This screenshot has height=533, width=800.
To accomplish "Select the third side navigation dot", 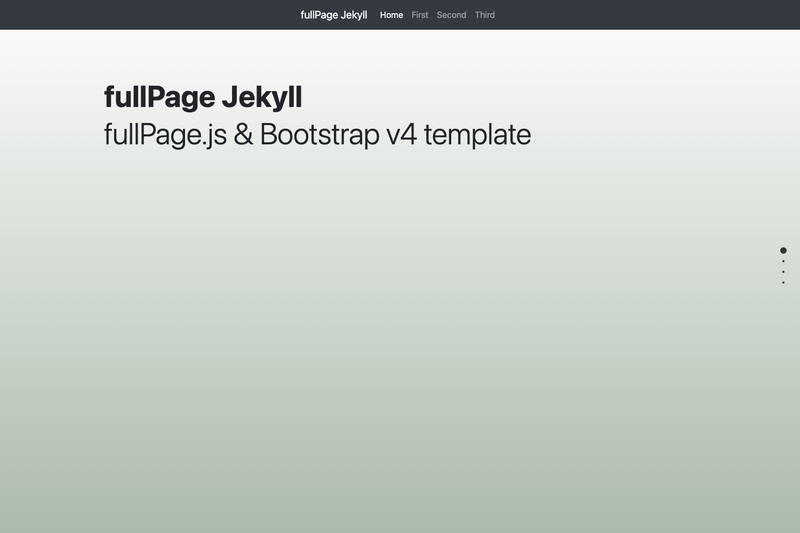I will coord(783,272).
